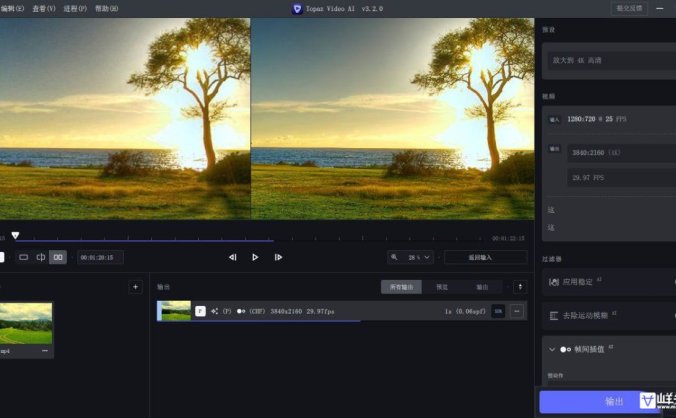The height and width of the screenshot is (418, 676).
Task: Select the 3840x2160 output row thumbnail
Action: tap(176, 311)
